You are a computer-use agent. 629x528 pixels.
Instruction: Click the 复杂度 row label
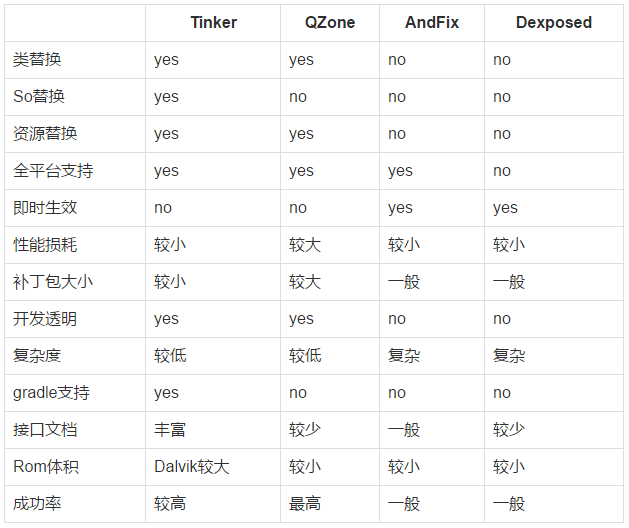click(x=37, y=355)
